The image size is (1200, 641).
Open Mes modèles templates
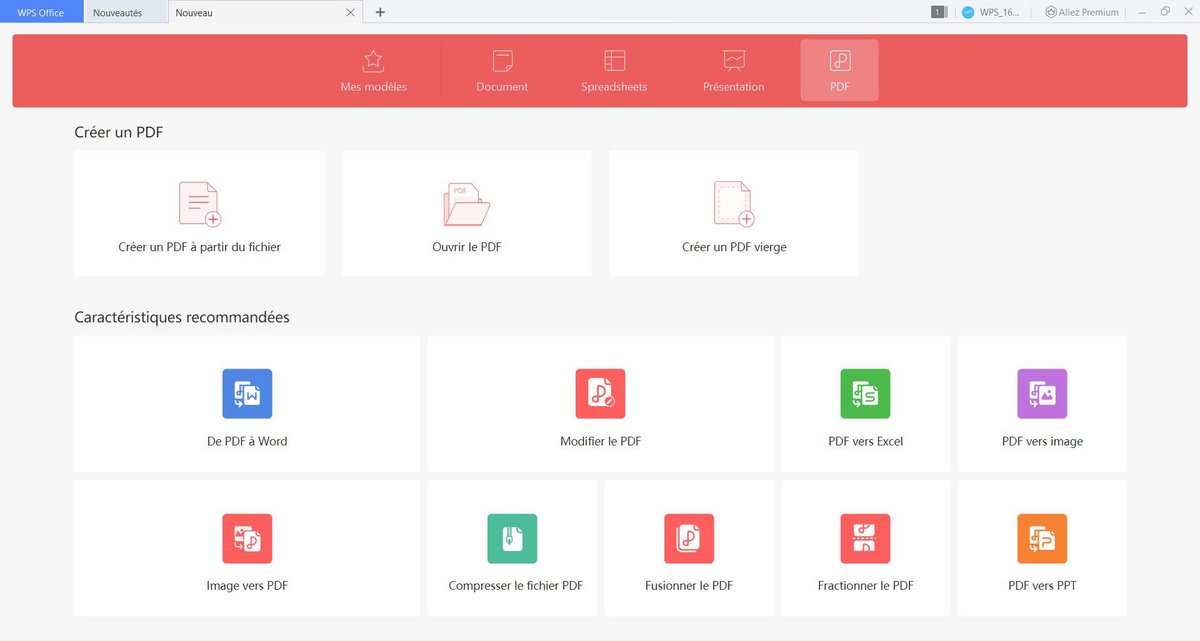point(373,70)
